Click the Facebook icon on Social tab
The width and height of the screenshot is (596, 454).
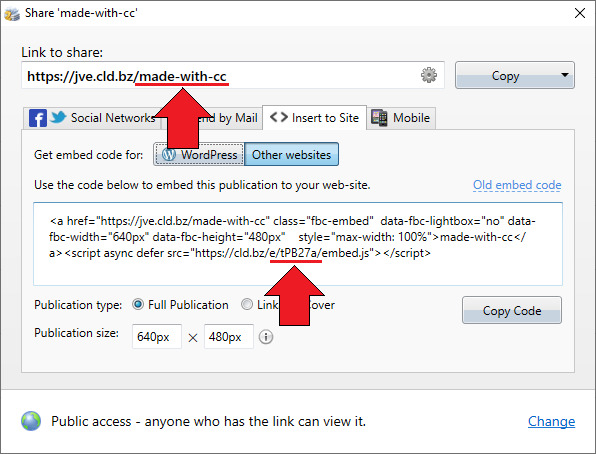click(x=38, y=118)
